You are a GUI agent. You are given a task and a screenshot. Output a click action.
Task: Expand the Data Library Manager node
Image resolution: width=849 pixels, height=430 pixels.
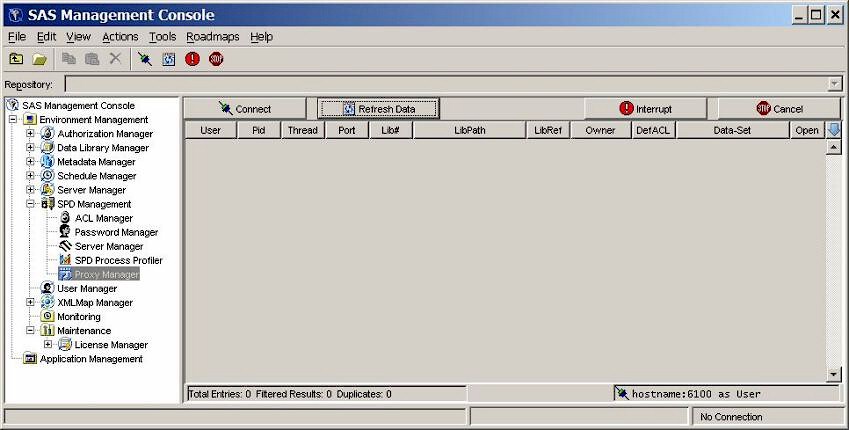pyautogui.click(x=30, y=147)
